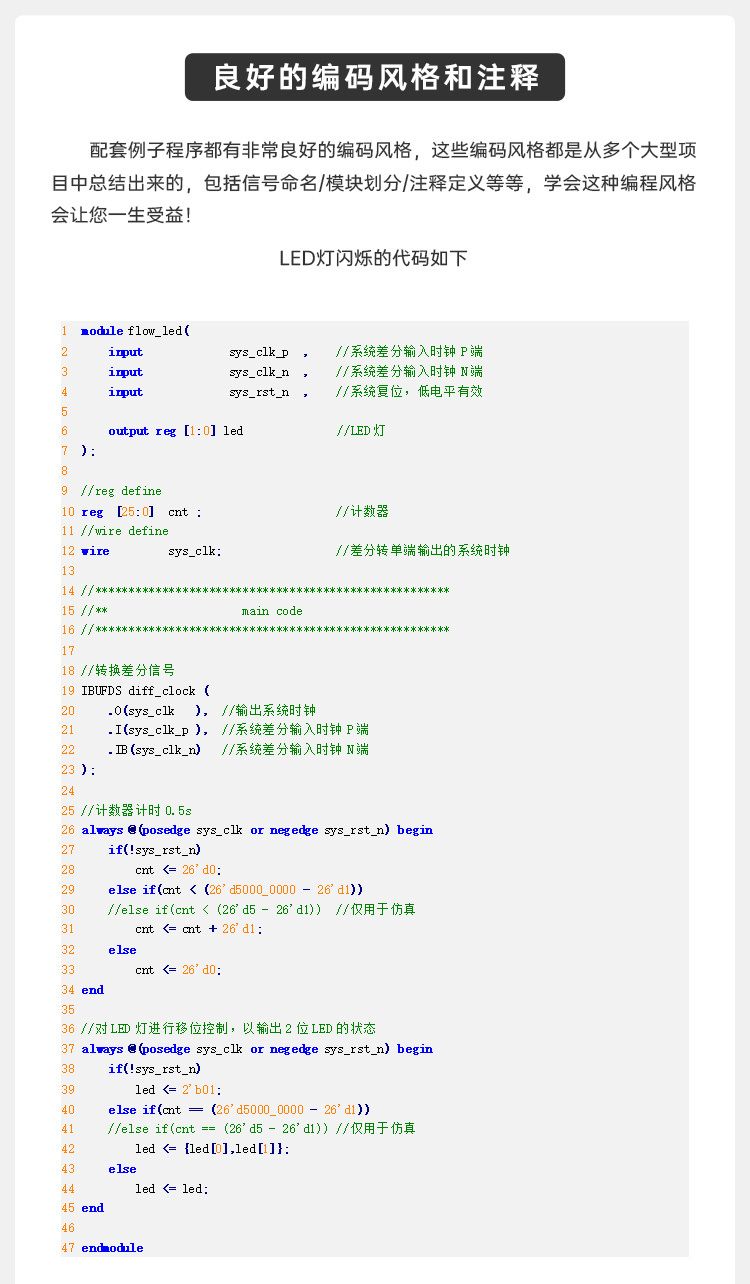Click the comment "//reg define"
750x1284 pixels.
121,491
